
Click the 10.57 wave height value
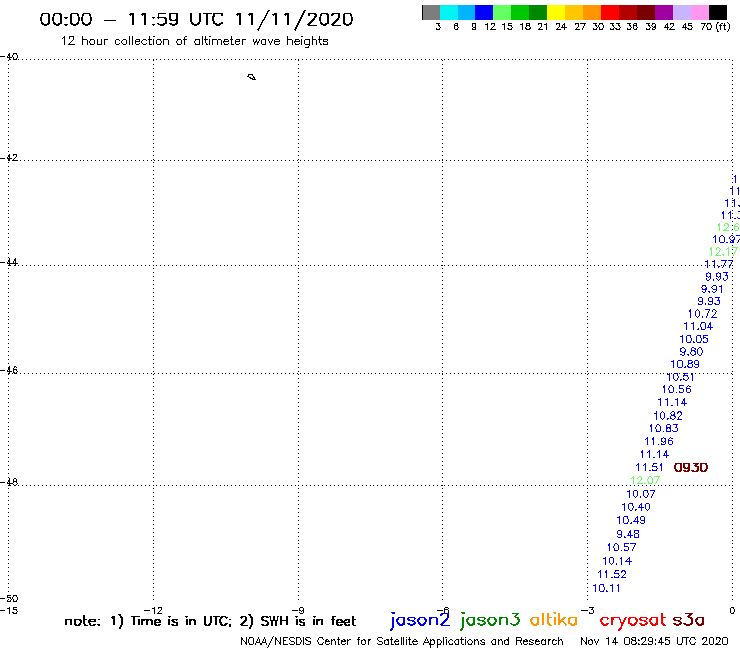pyautogui.click(x=621, y=547)
